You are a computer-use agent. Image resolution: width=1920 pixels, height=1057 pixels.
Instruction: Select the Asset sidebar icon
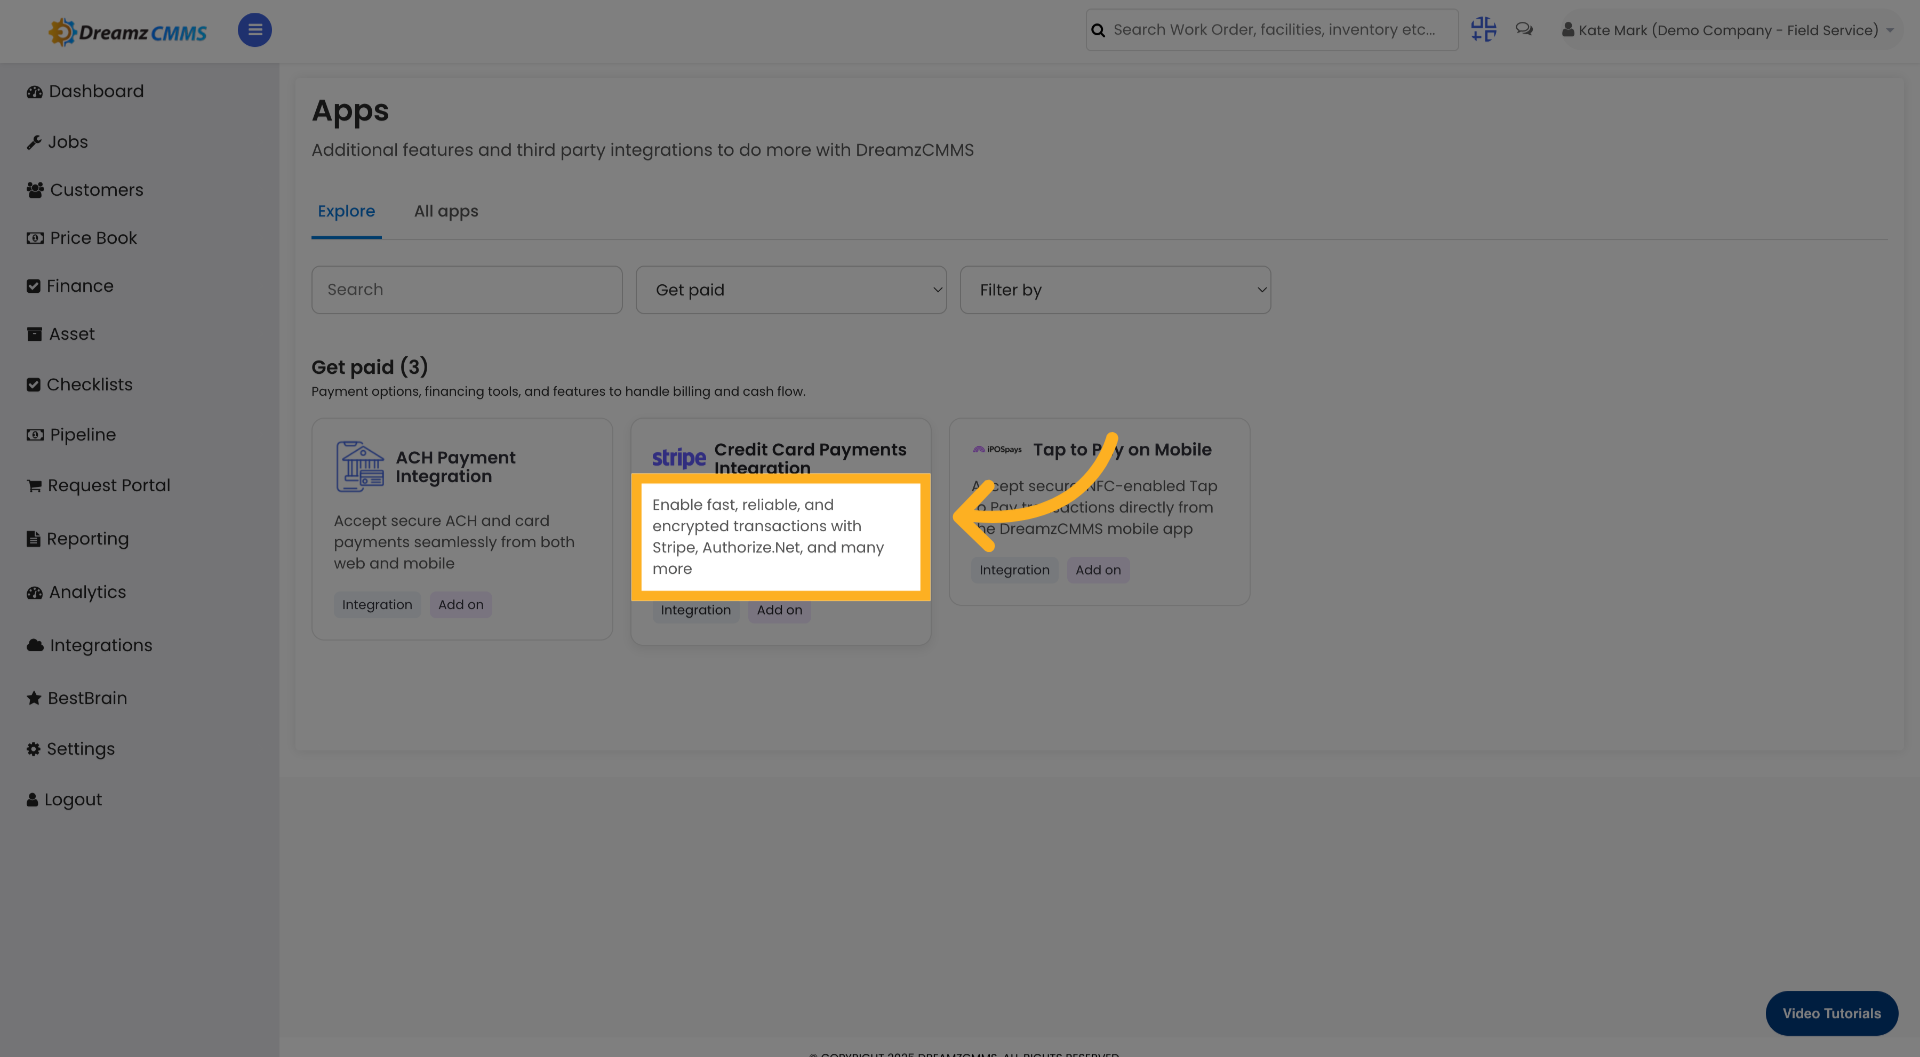point(33,333)
